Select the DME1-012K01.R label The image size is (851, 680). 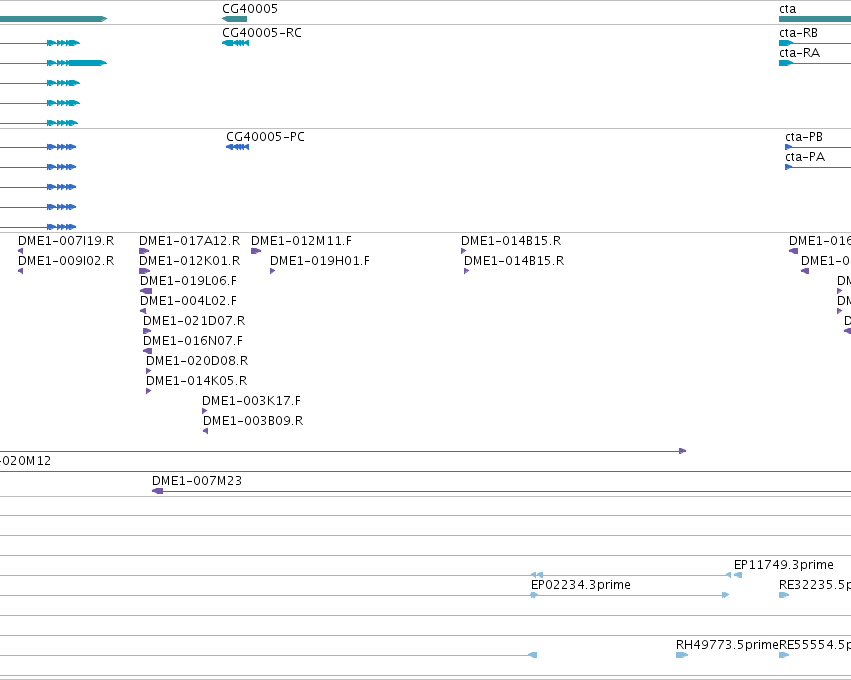click(189, 260)
